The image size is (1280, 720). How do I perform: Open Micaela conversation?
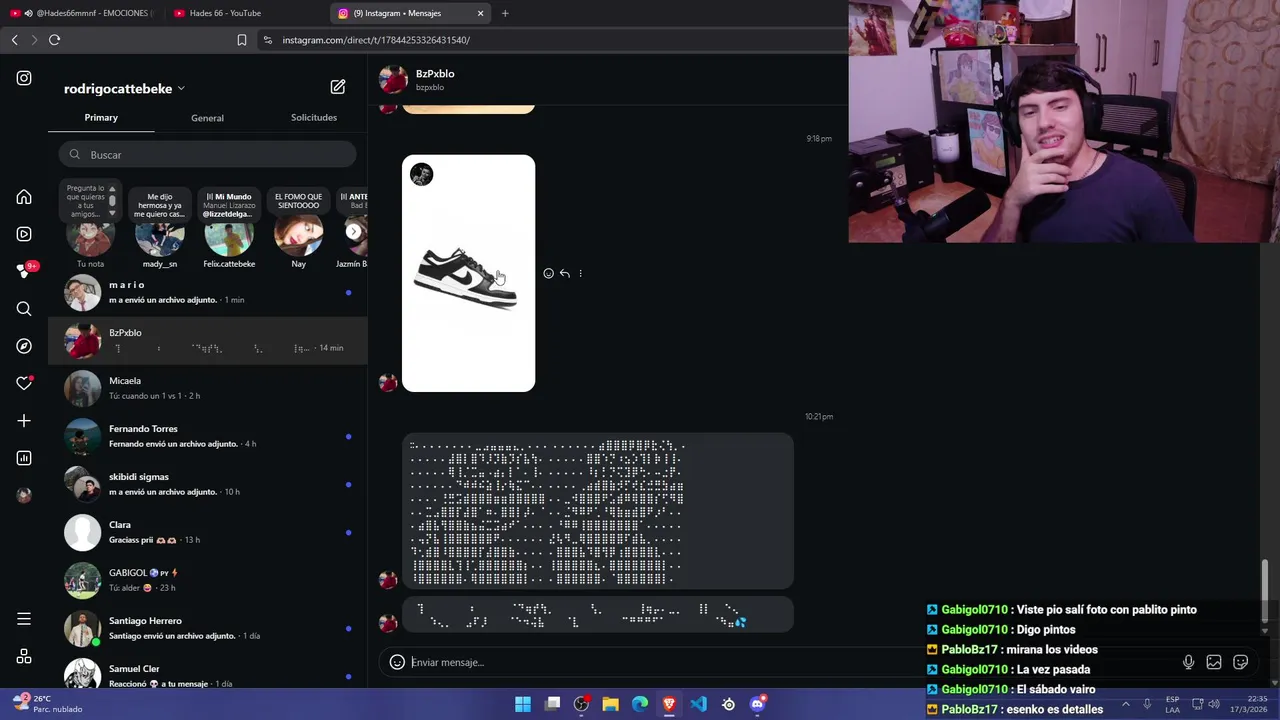coord(207,389)
